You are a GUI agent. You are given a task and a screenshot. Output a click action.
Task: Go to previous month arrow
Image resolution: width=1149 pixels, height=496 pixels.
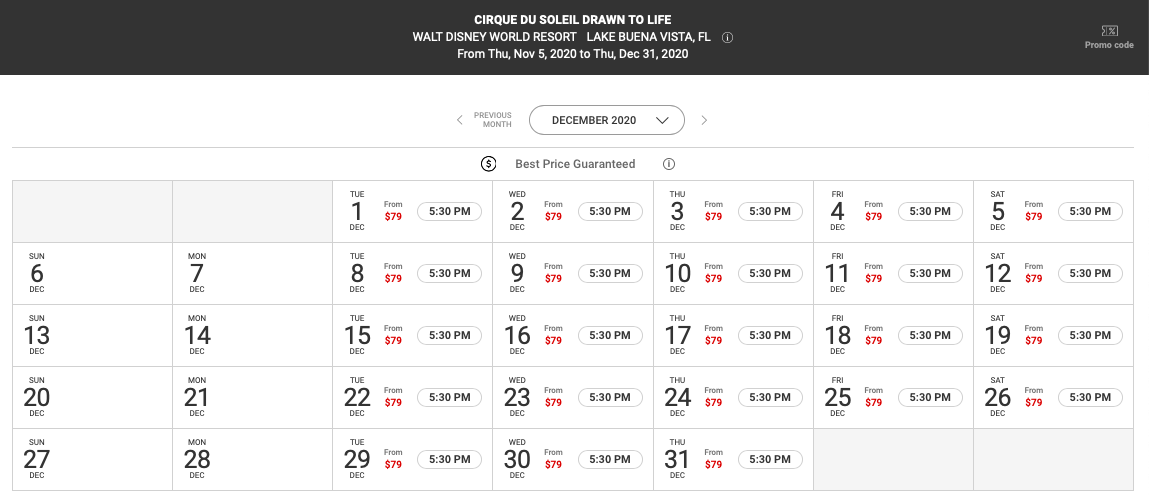[x=459, y=120]
